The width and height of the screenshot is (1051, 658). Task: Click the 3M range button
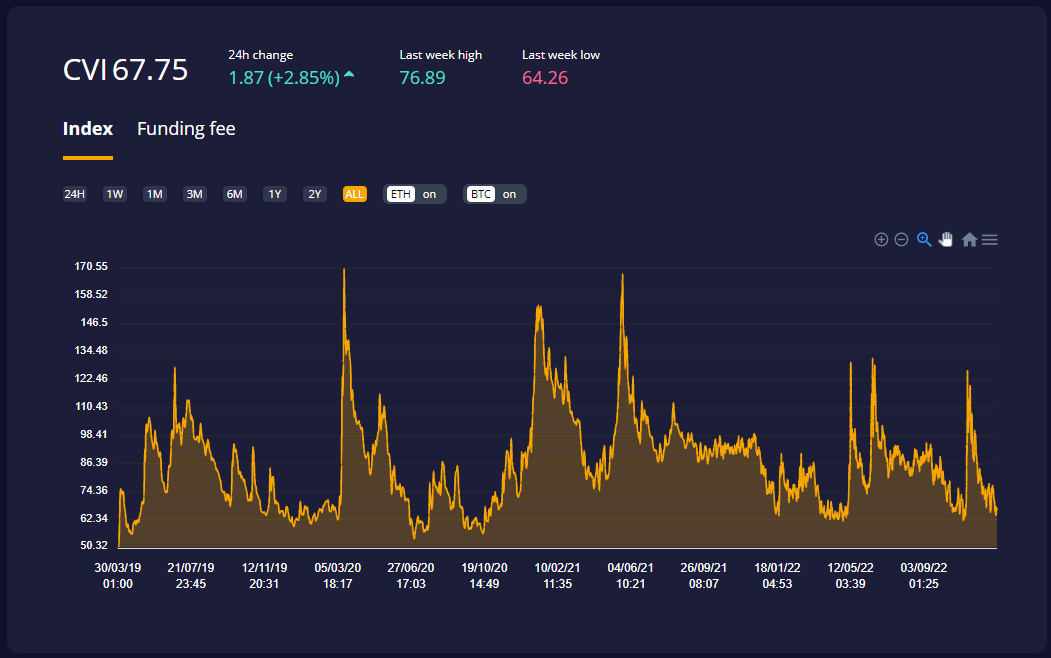click(x=194, y=194)
